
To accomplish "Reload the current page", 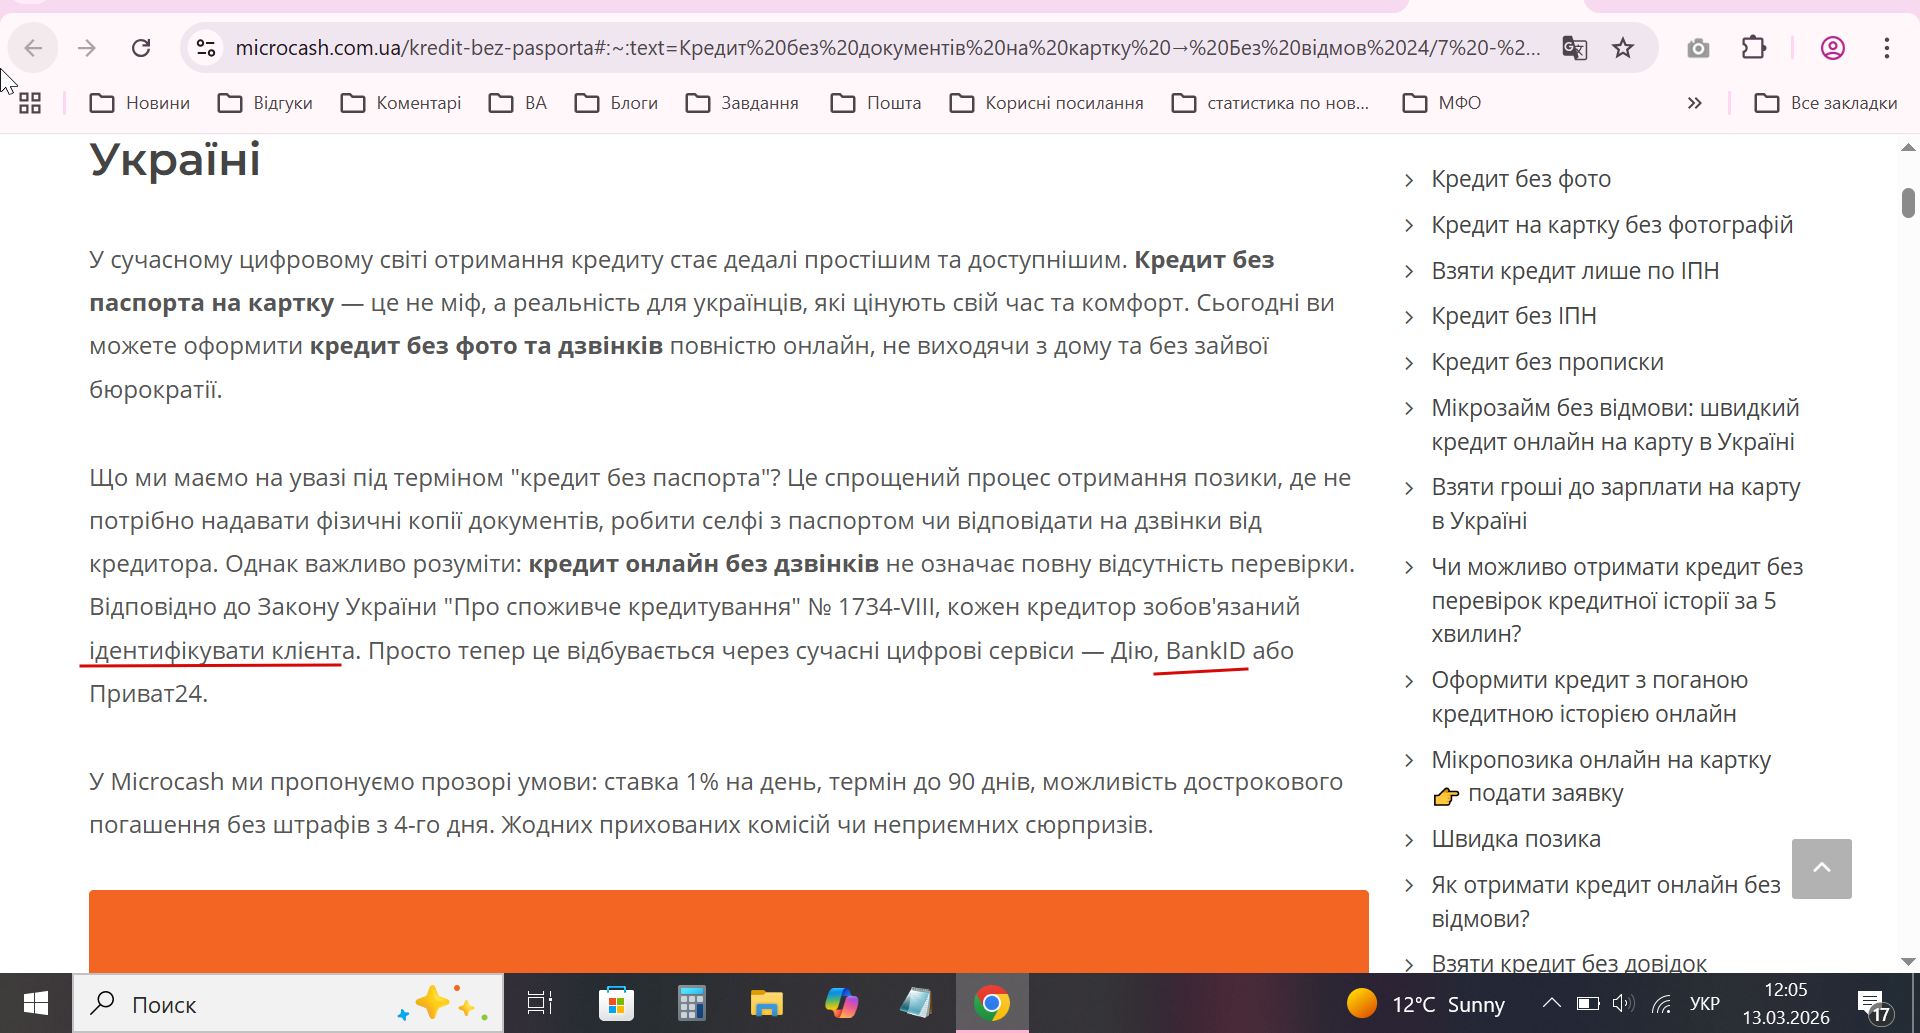I will [141, 48].
